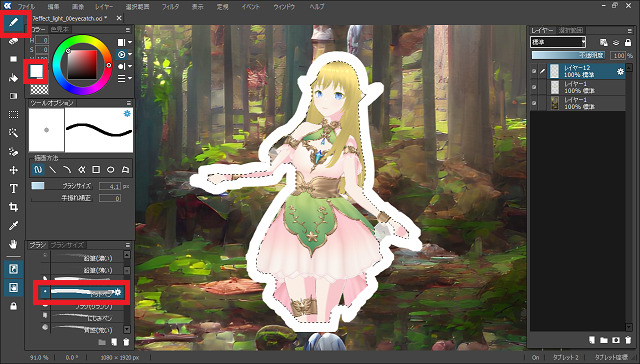Open the レイヤー menu in menu bar

(x=104, y=7)
